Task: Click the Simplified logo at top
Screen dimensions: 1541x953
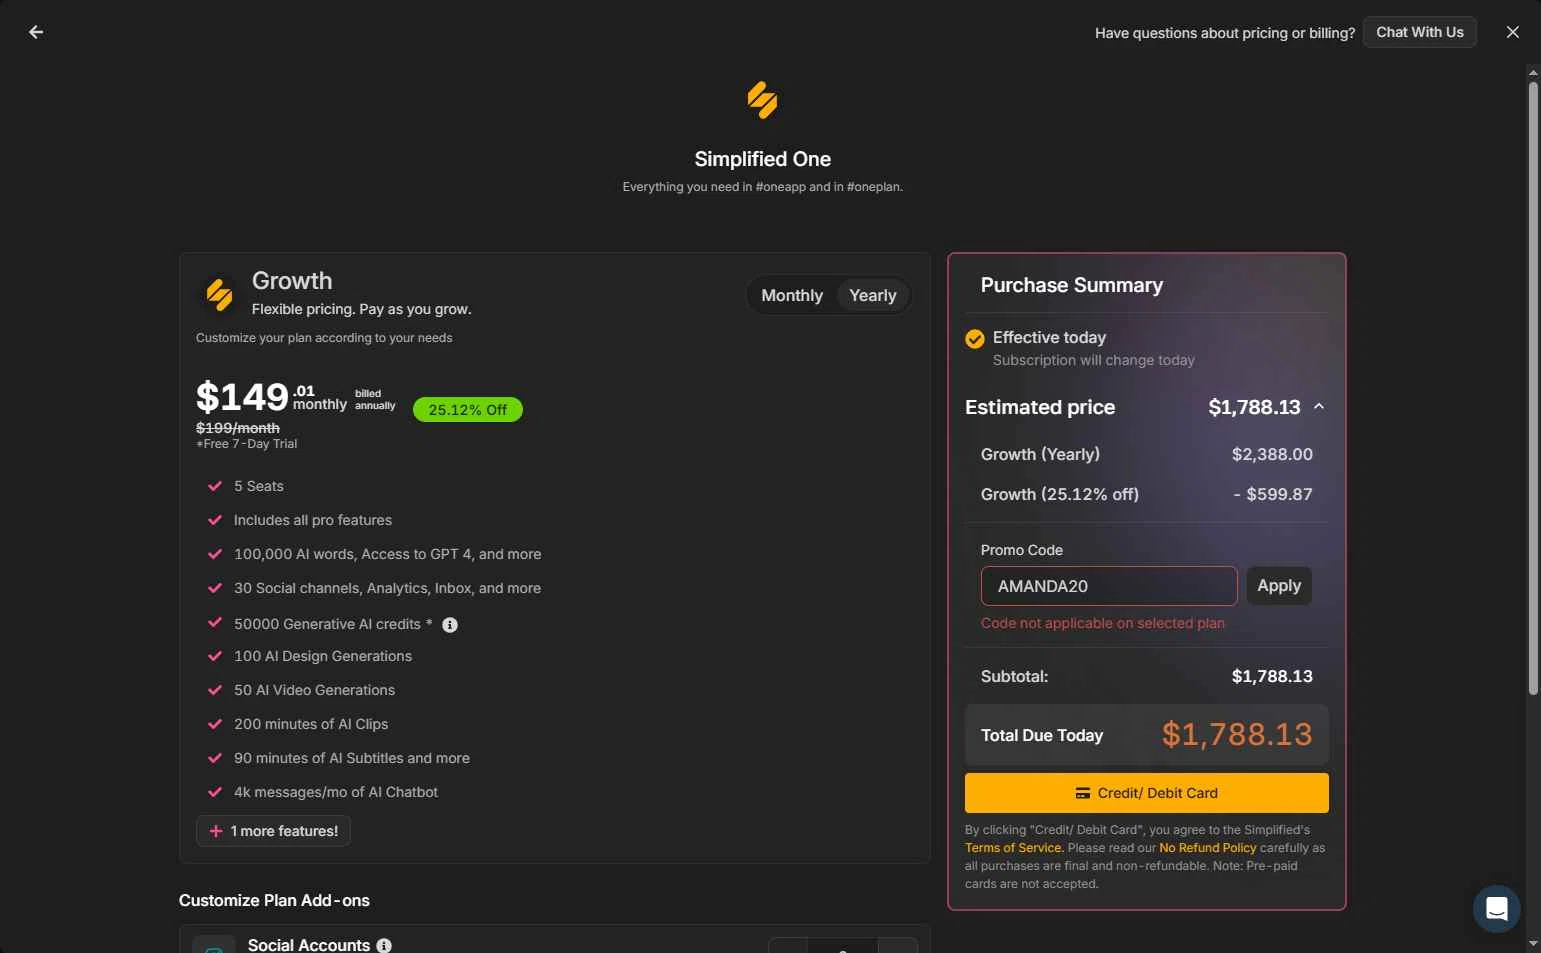Action: tap(762, 100)
